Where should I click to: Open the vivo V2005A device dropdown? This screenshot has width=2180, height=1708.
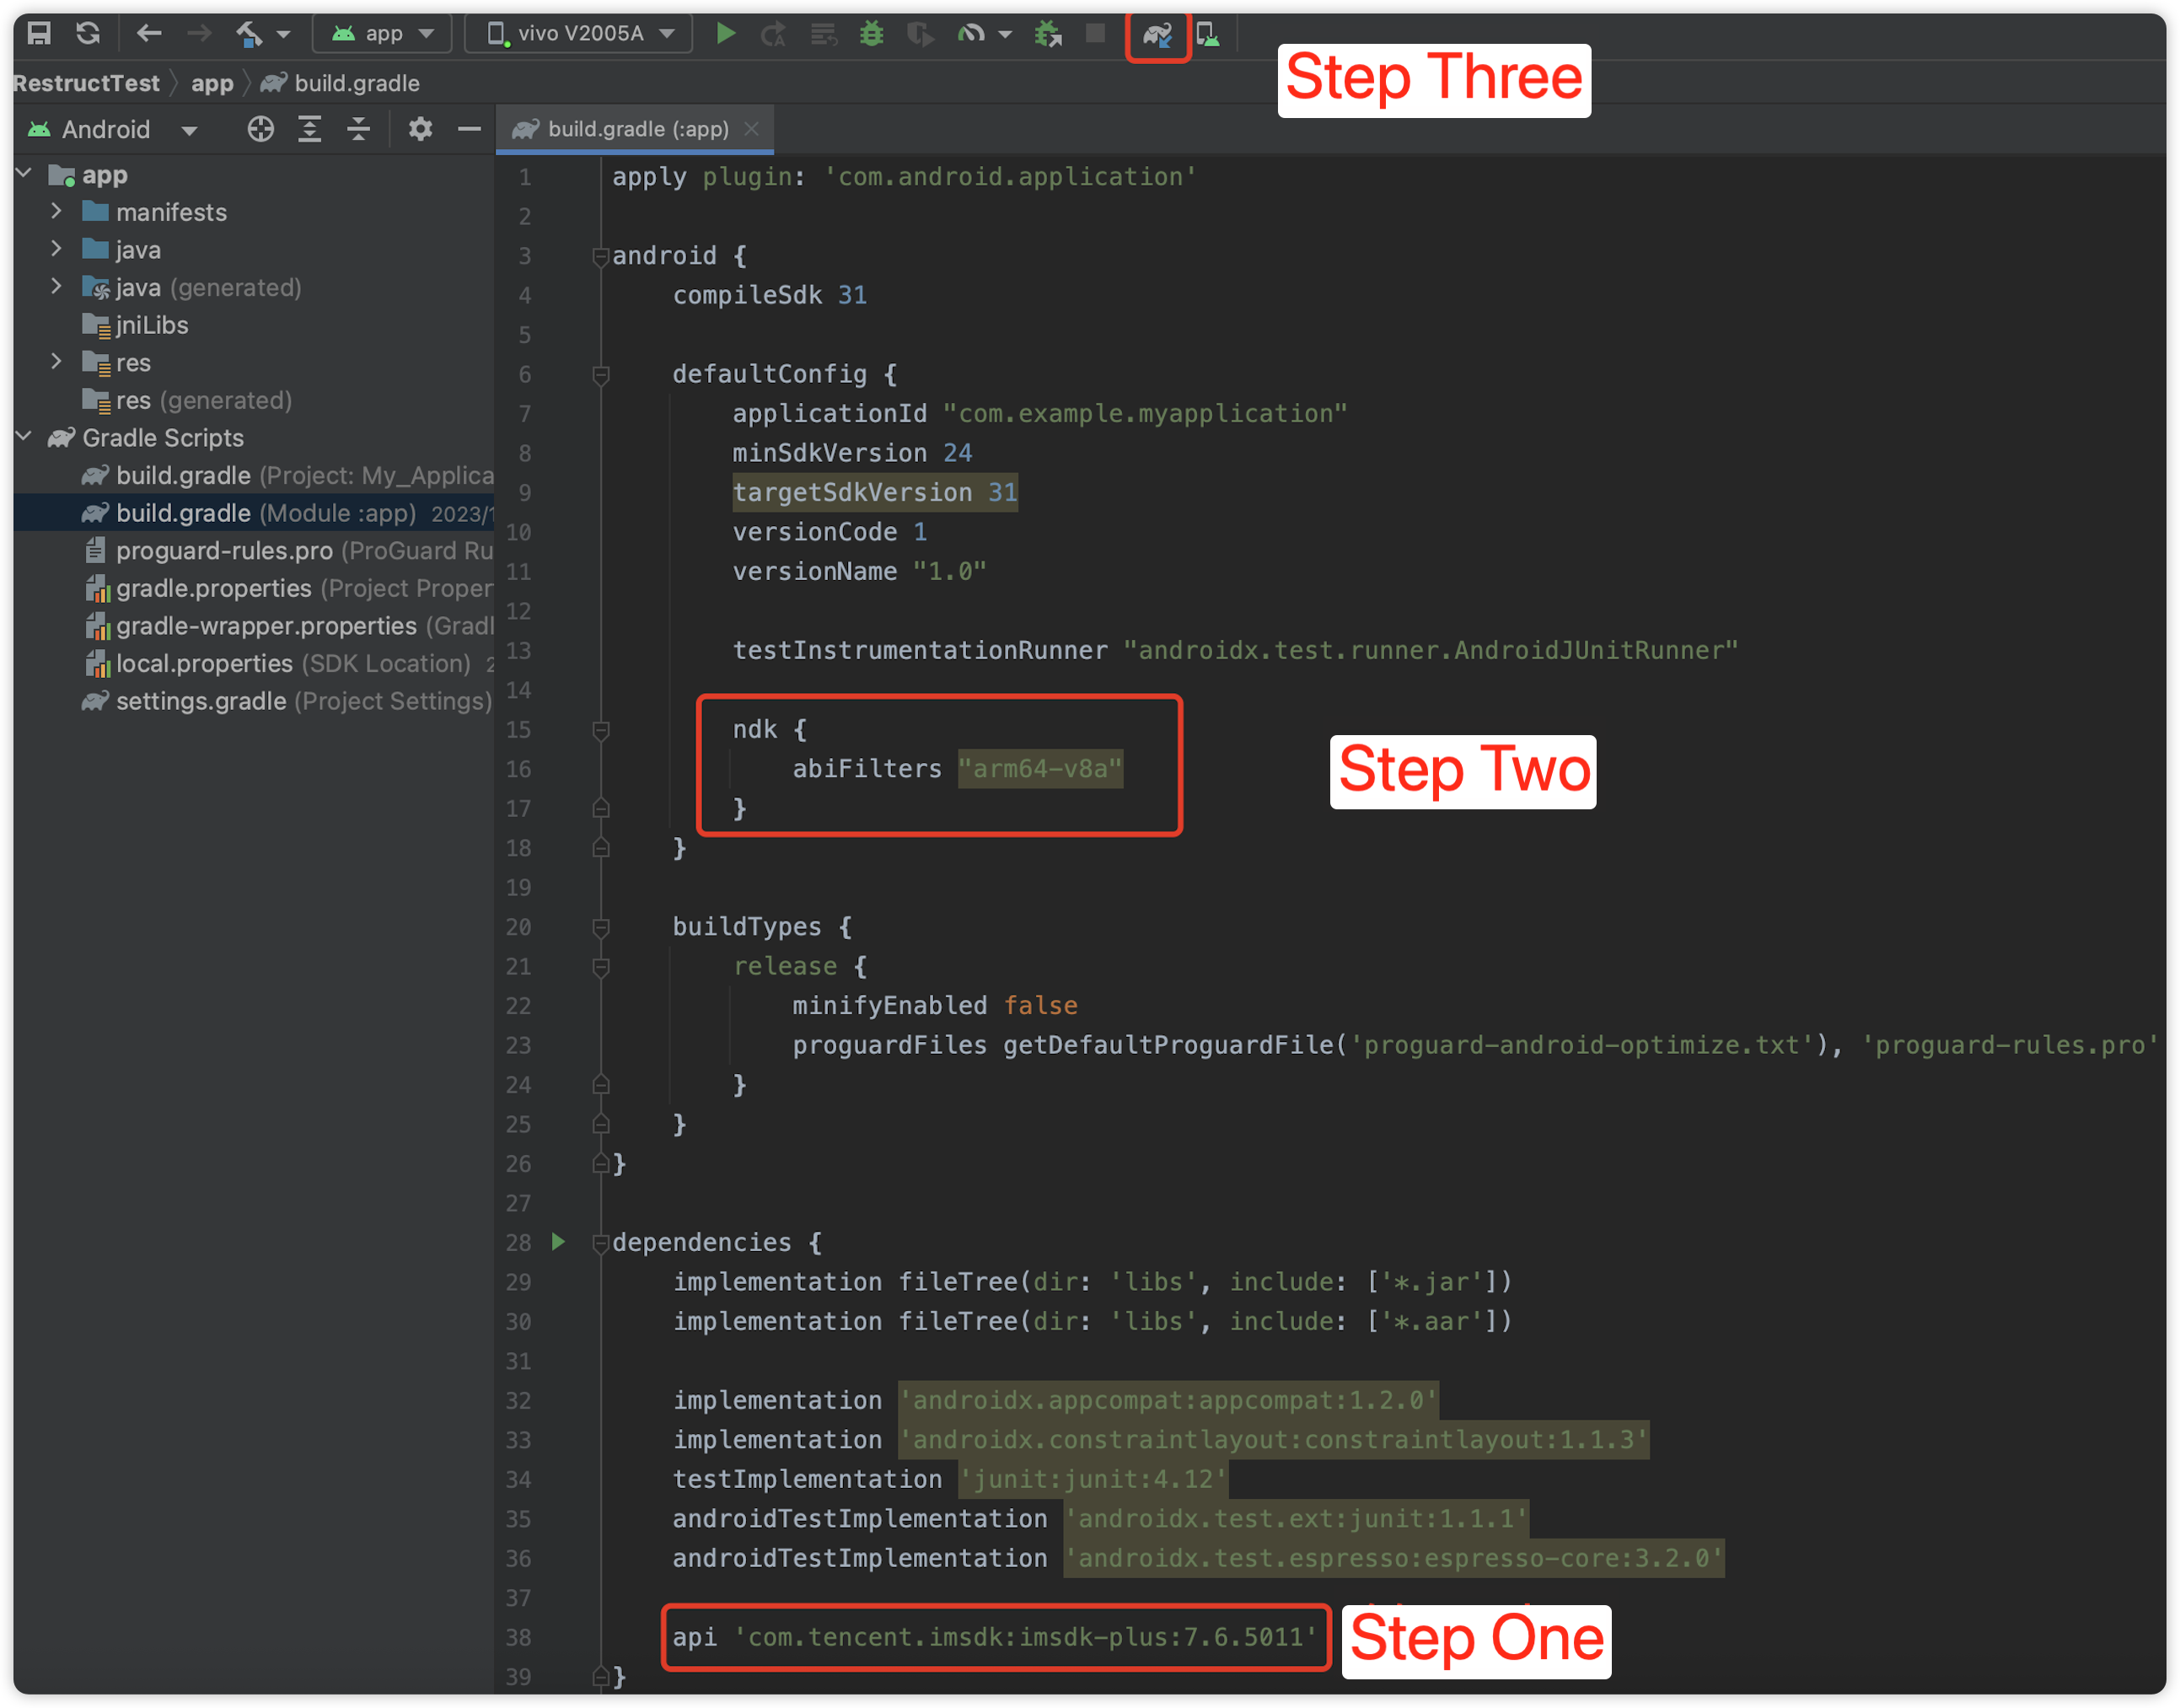tap(580, 34)
